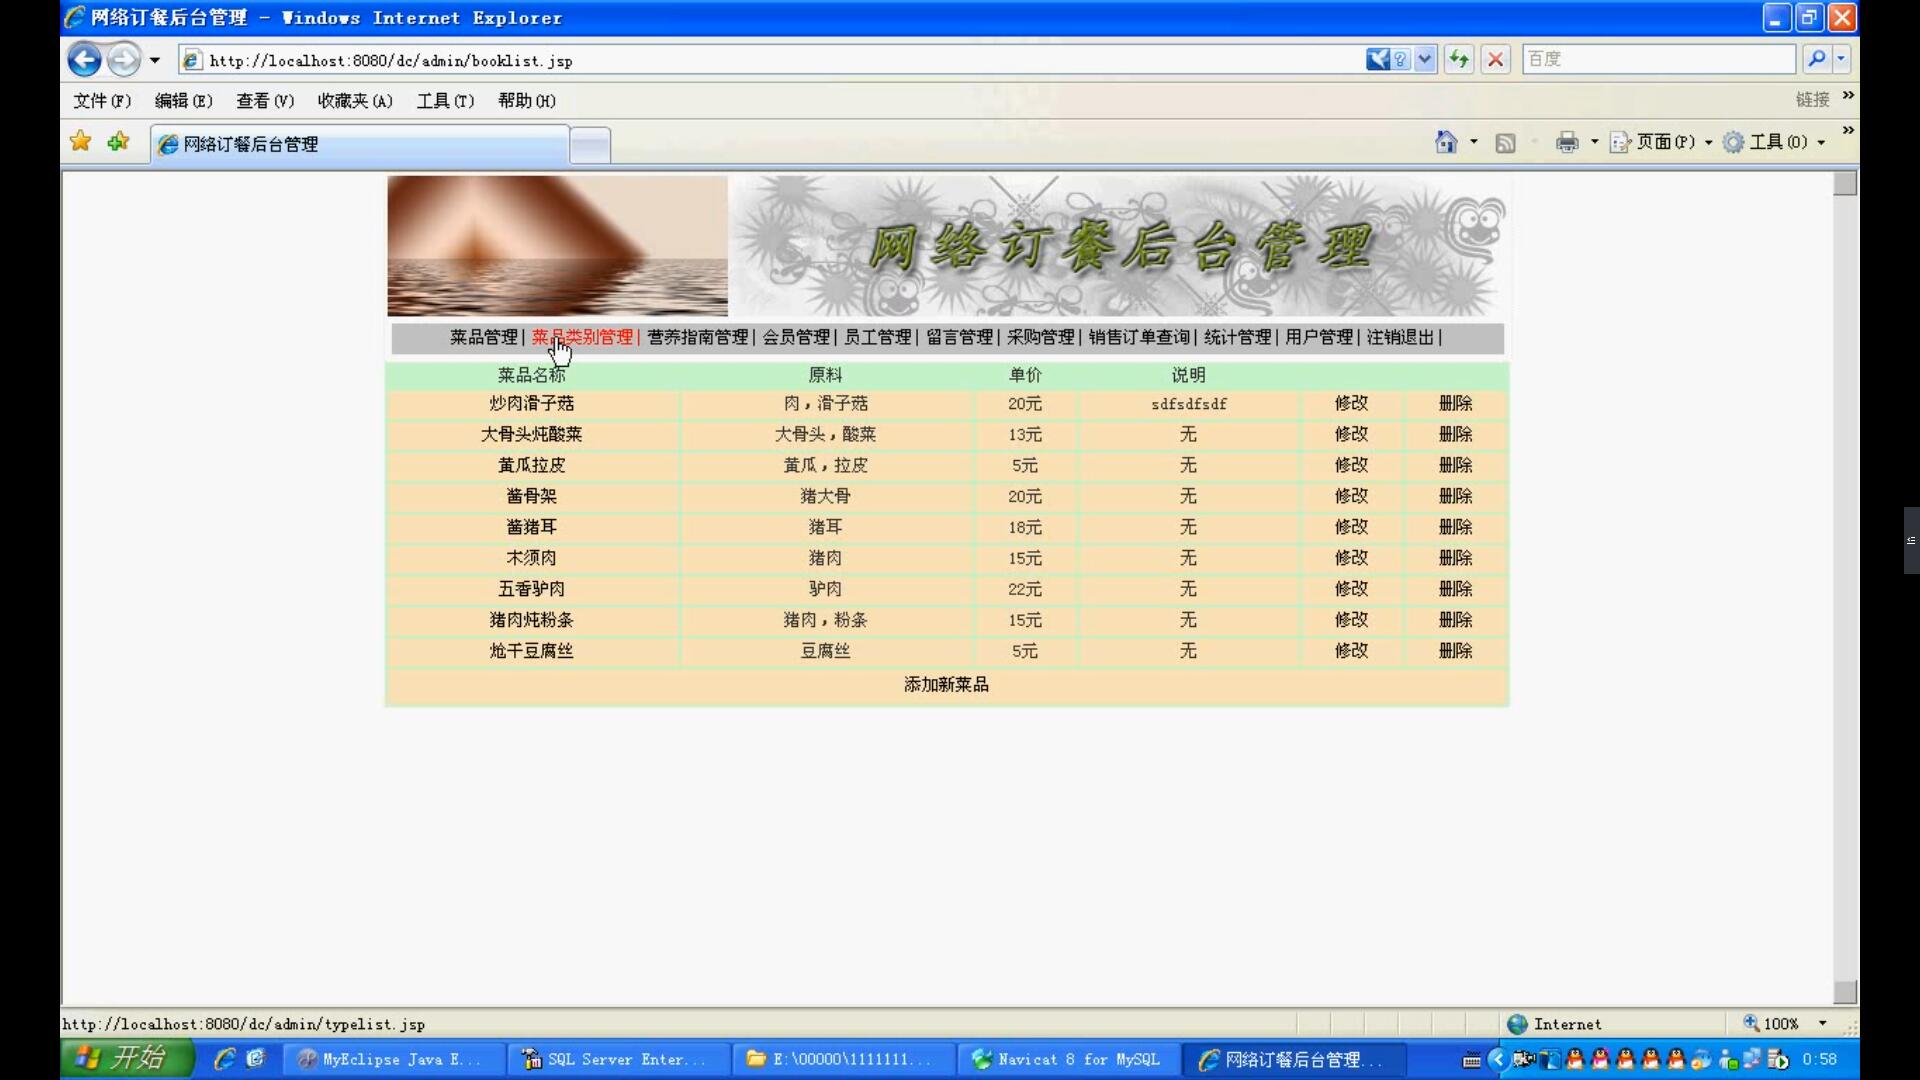Click the page vertical scrollbar up arrow

tap(1845, 184)
